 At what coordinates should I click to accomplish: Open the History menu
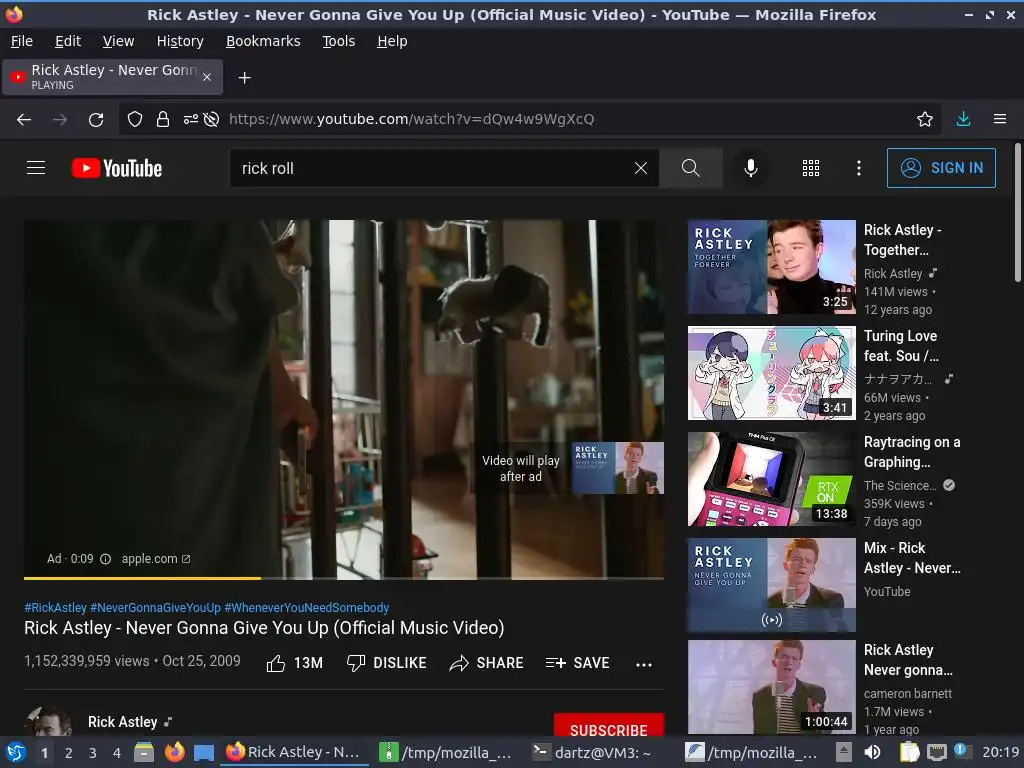pyautogui.click(x=180, y=41)
